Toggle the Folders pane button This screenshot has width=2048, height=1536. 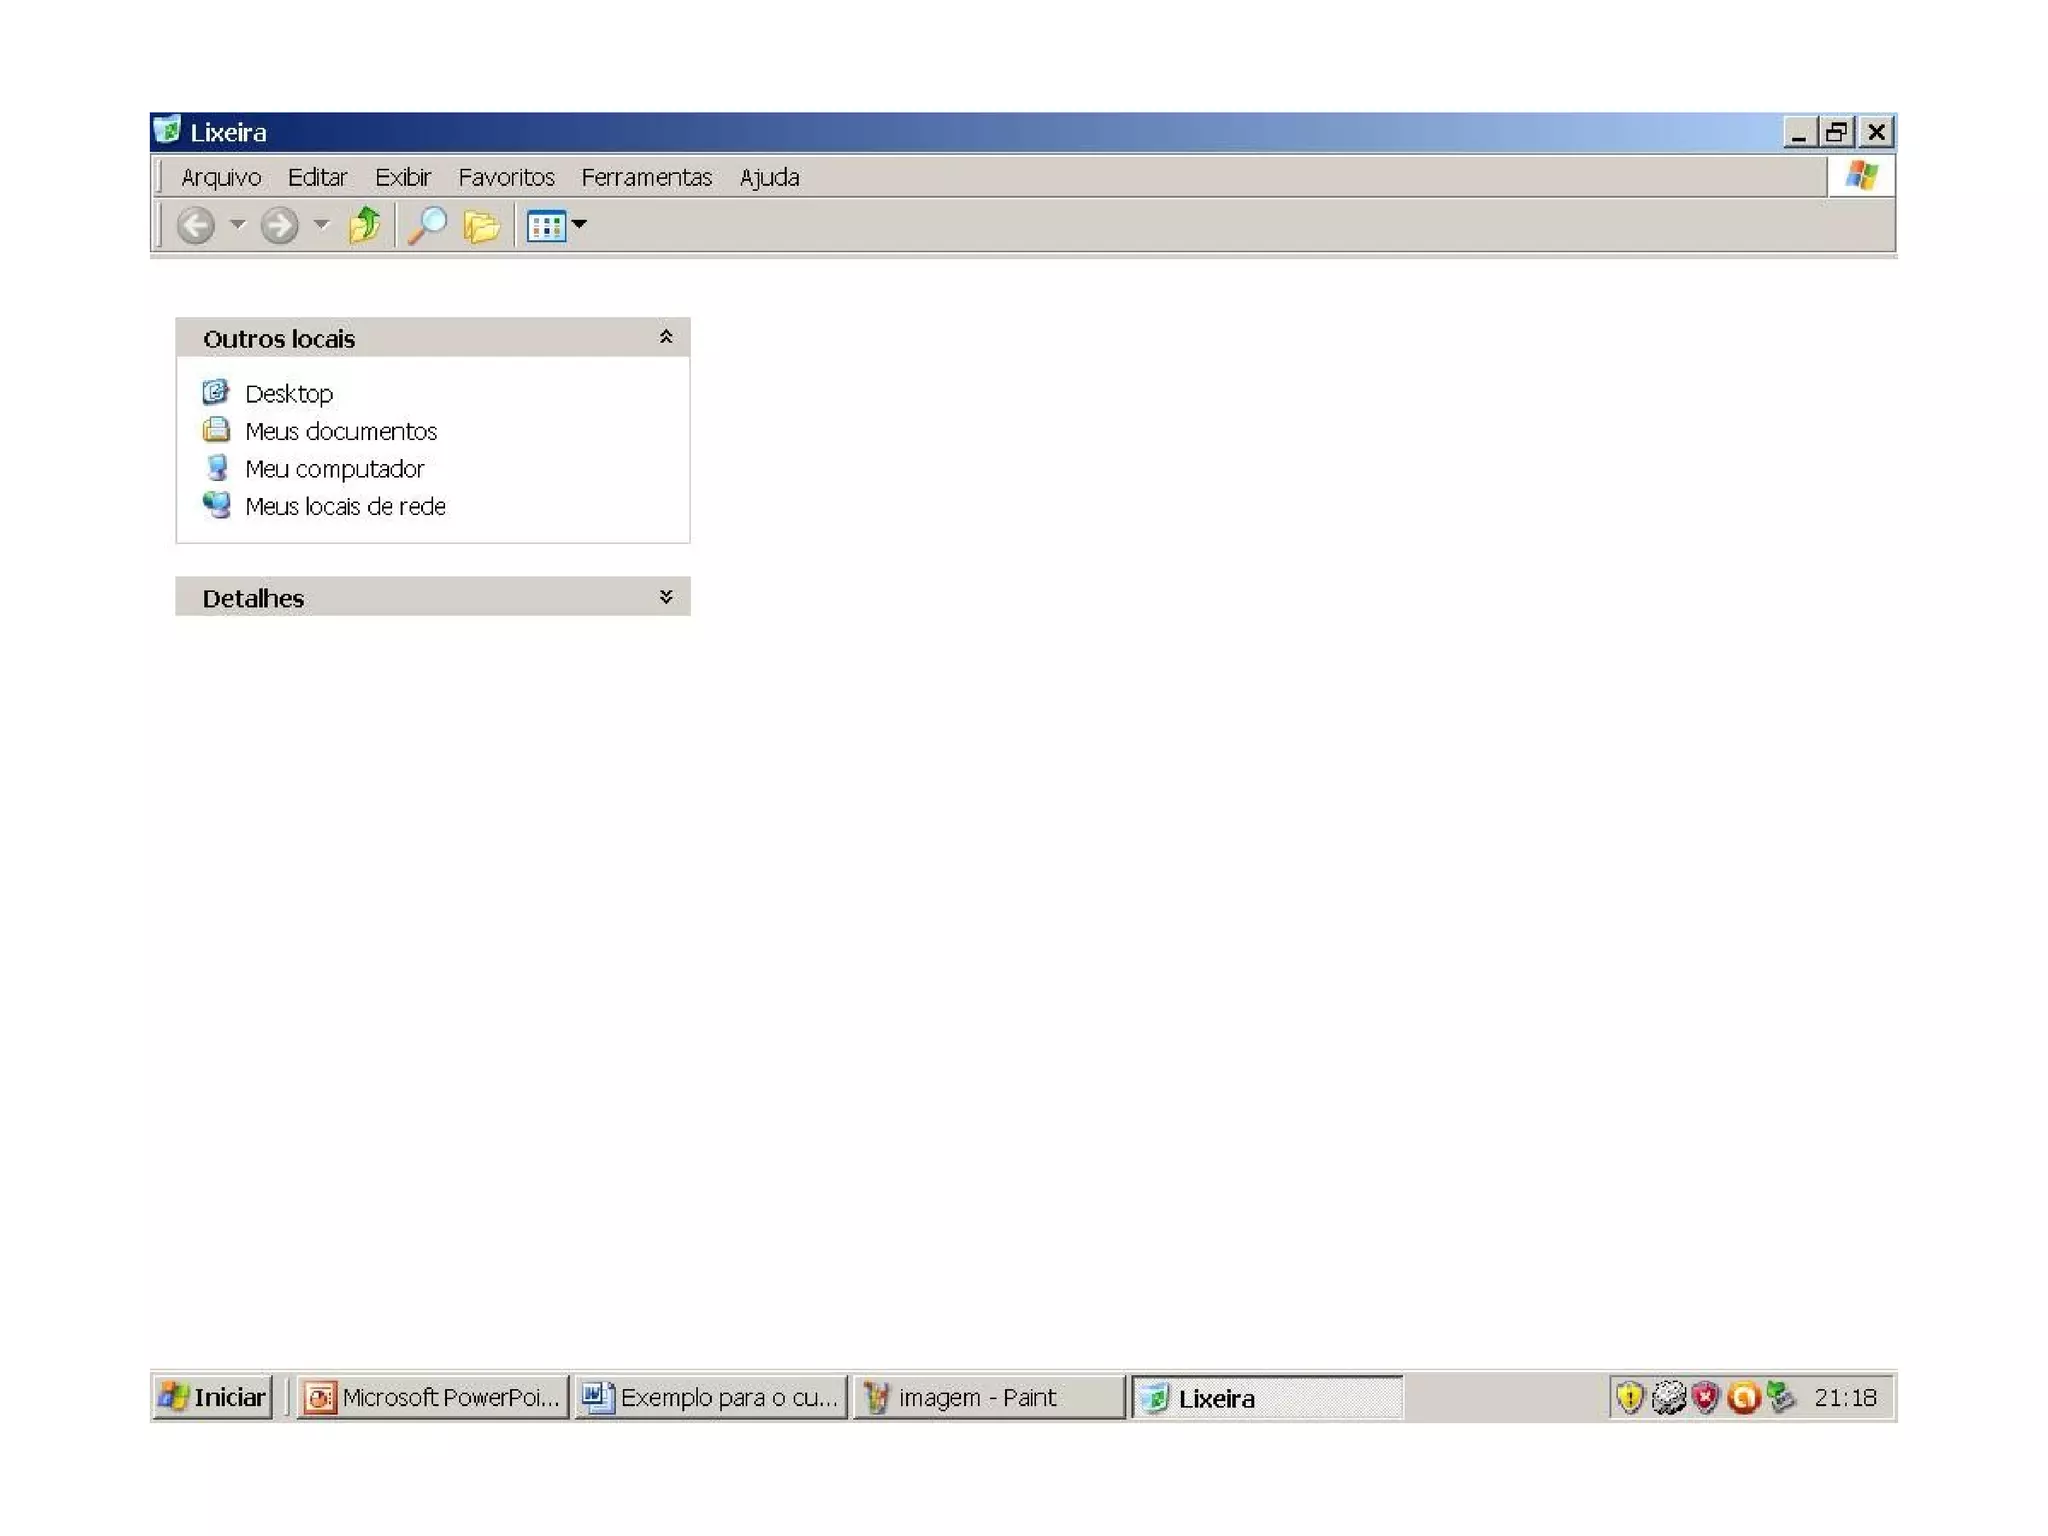(x=481, y=227)
